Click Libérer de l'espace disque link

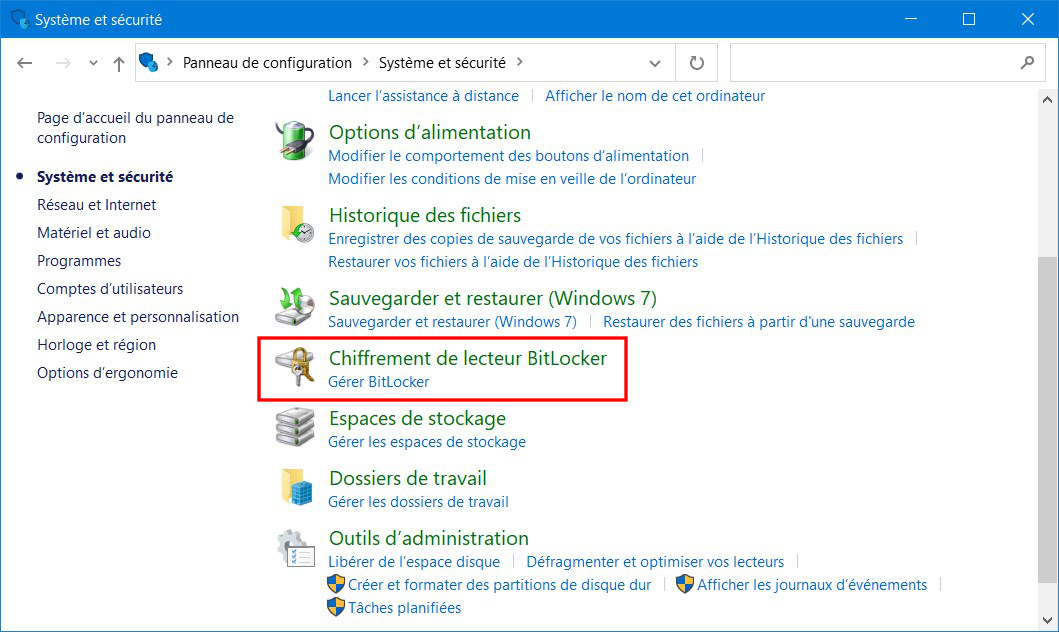414,562
